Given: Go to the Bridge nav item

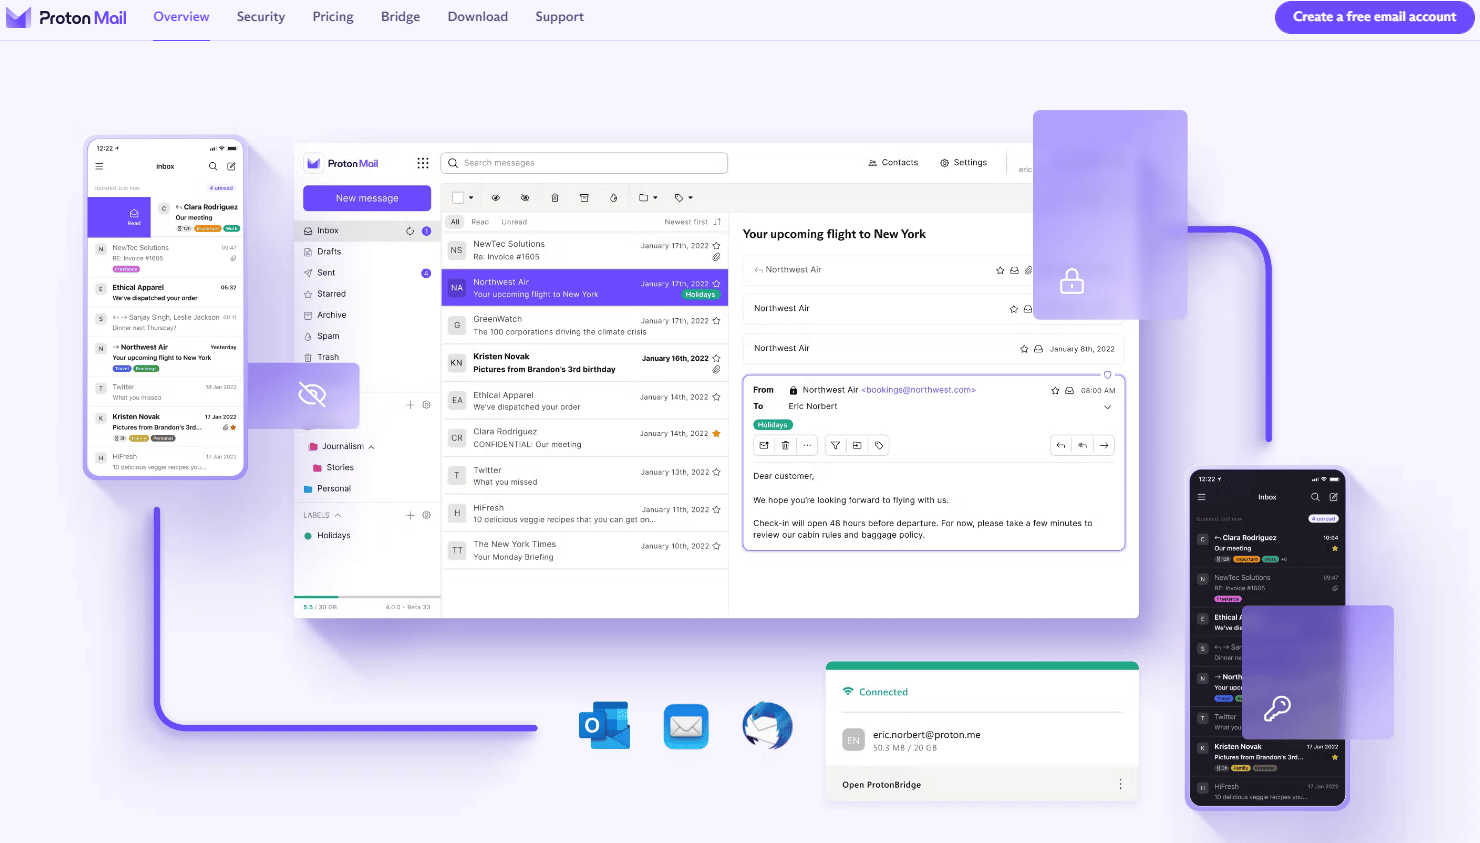Looking at the screenshot, I should (x=400, y=17).
